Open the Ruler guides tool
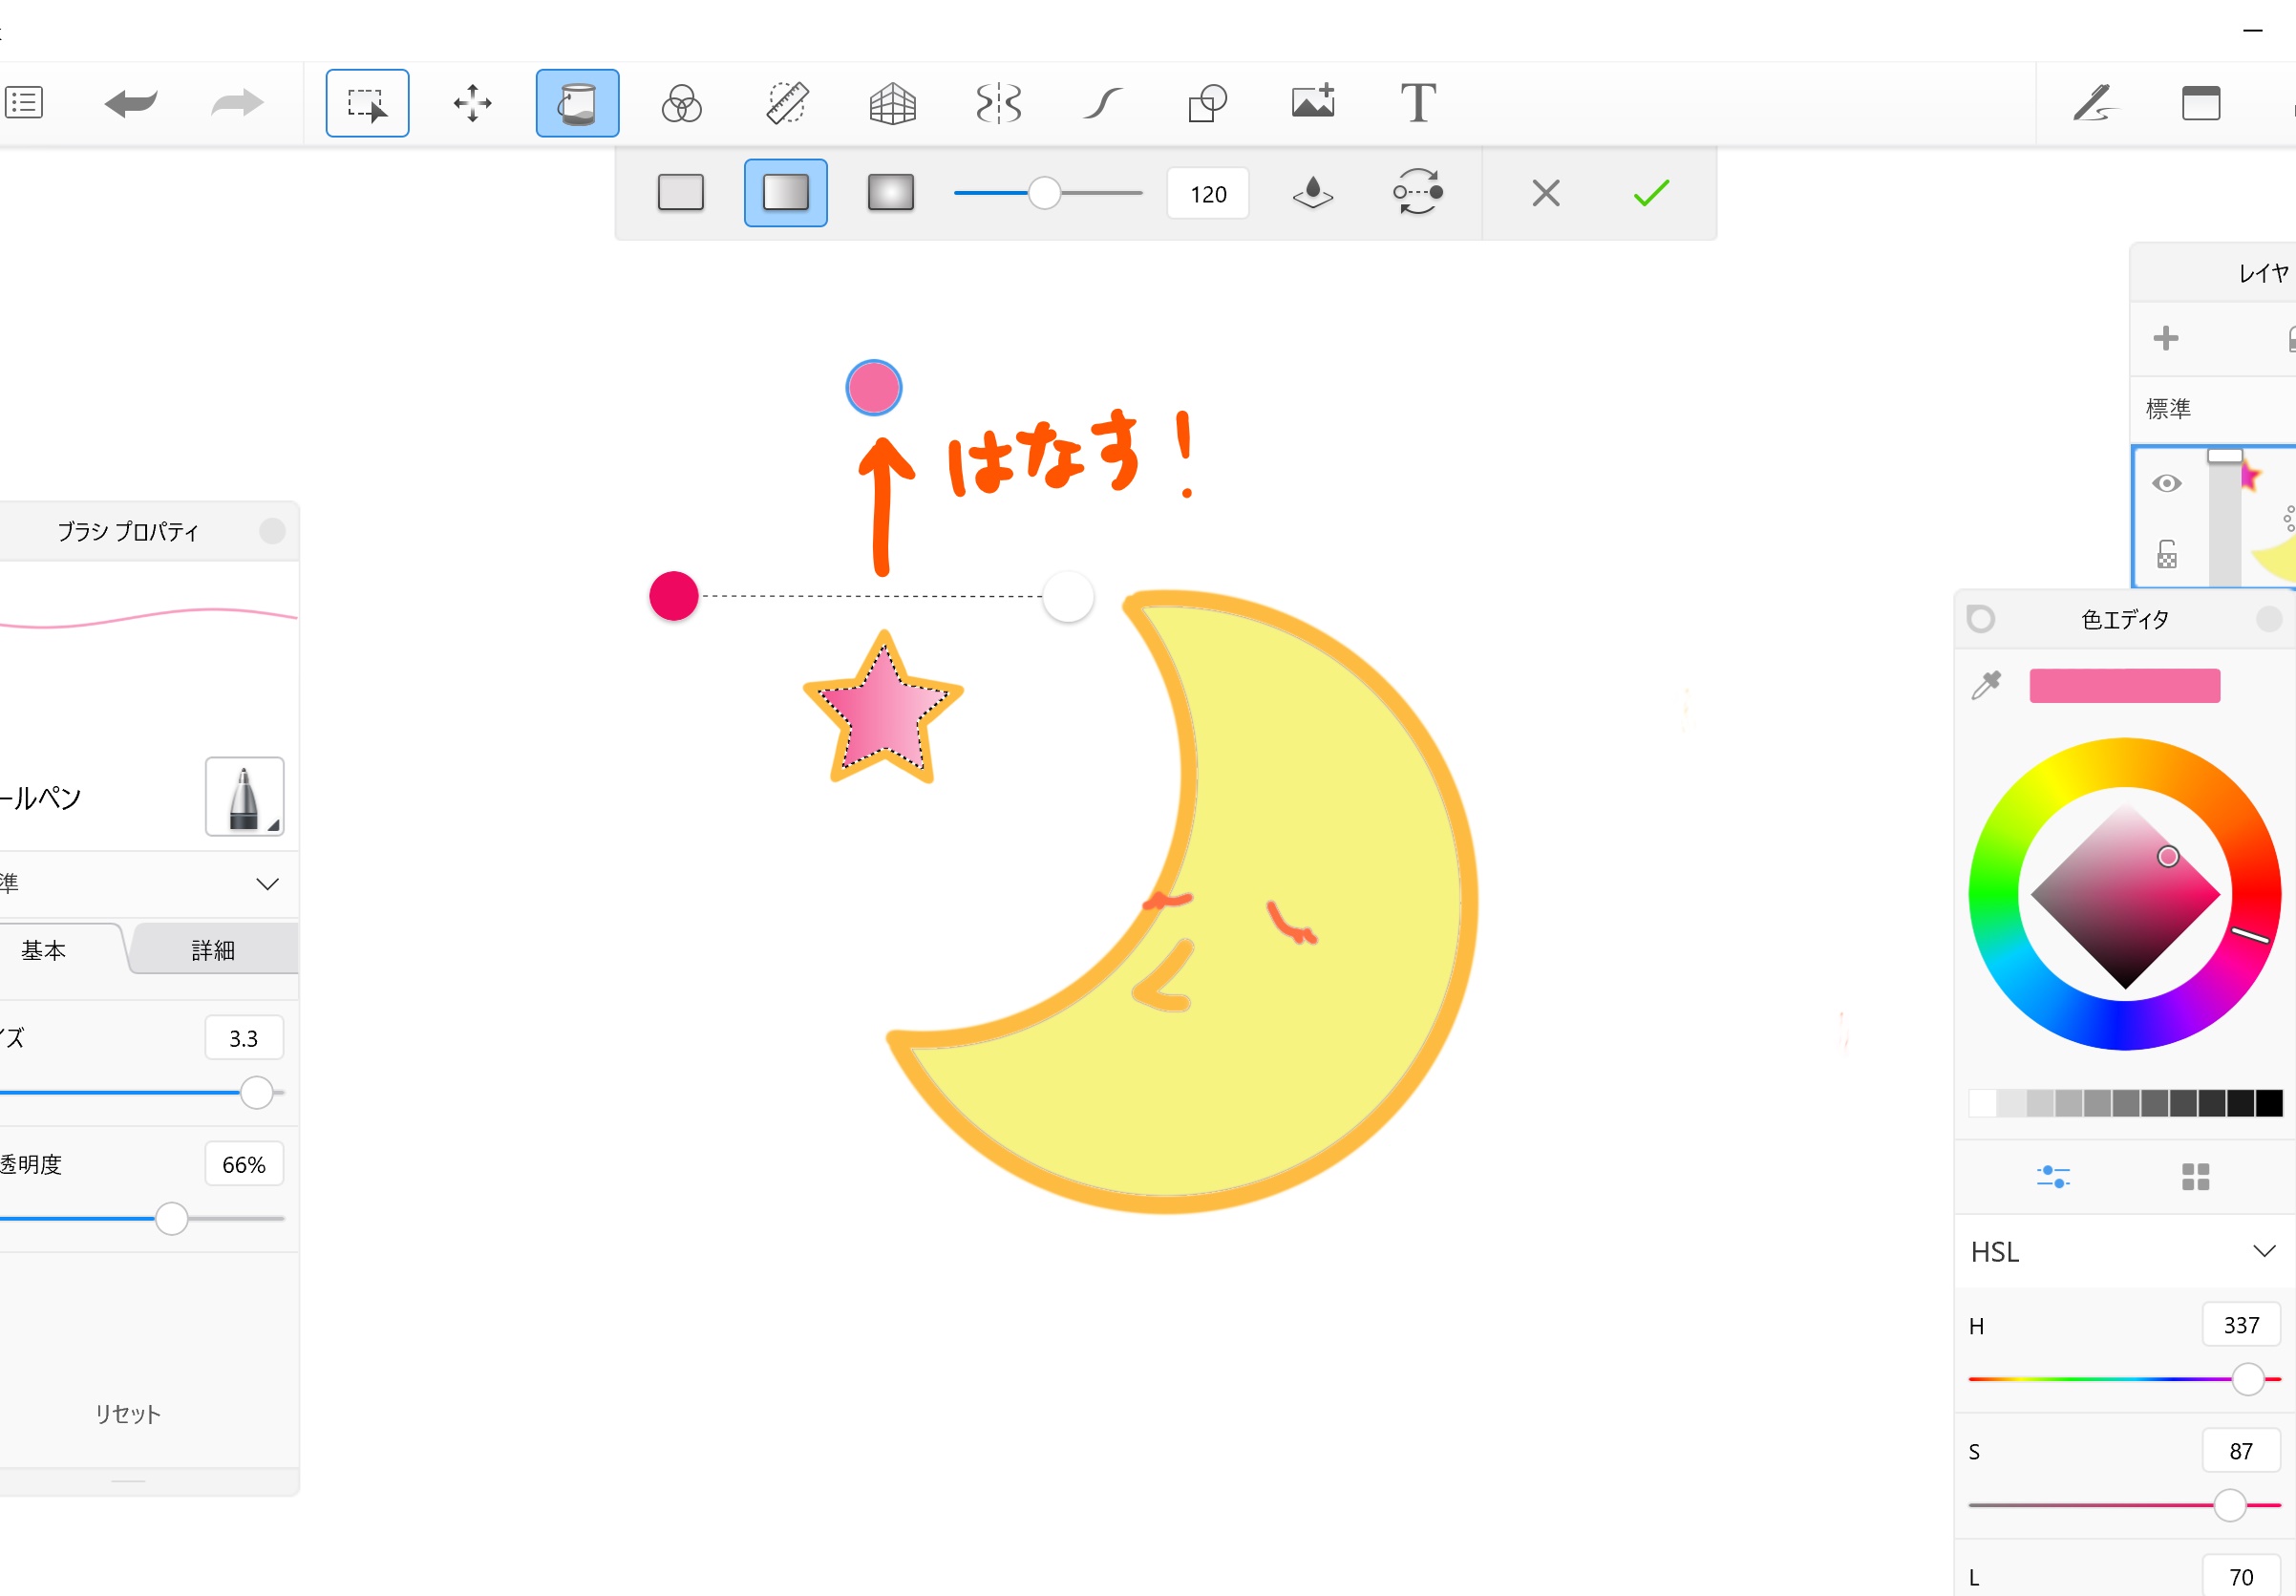The image size is (2296, 1596). (787, 103)
